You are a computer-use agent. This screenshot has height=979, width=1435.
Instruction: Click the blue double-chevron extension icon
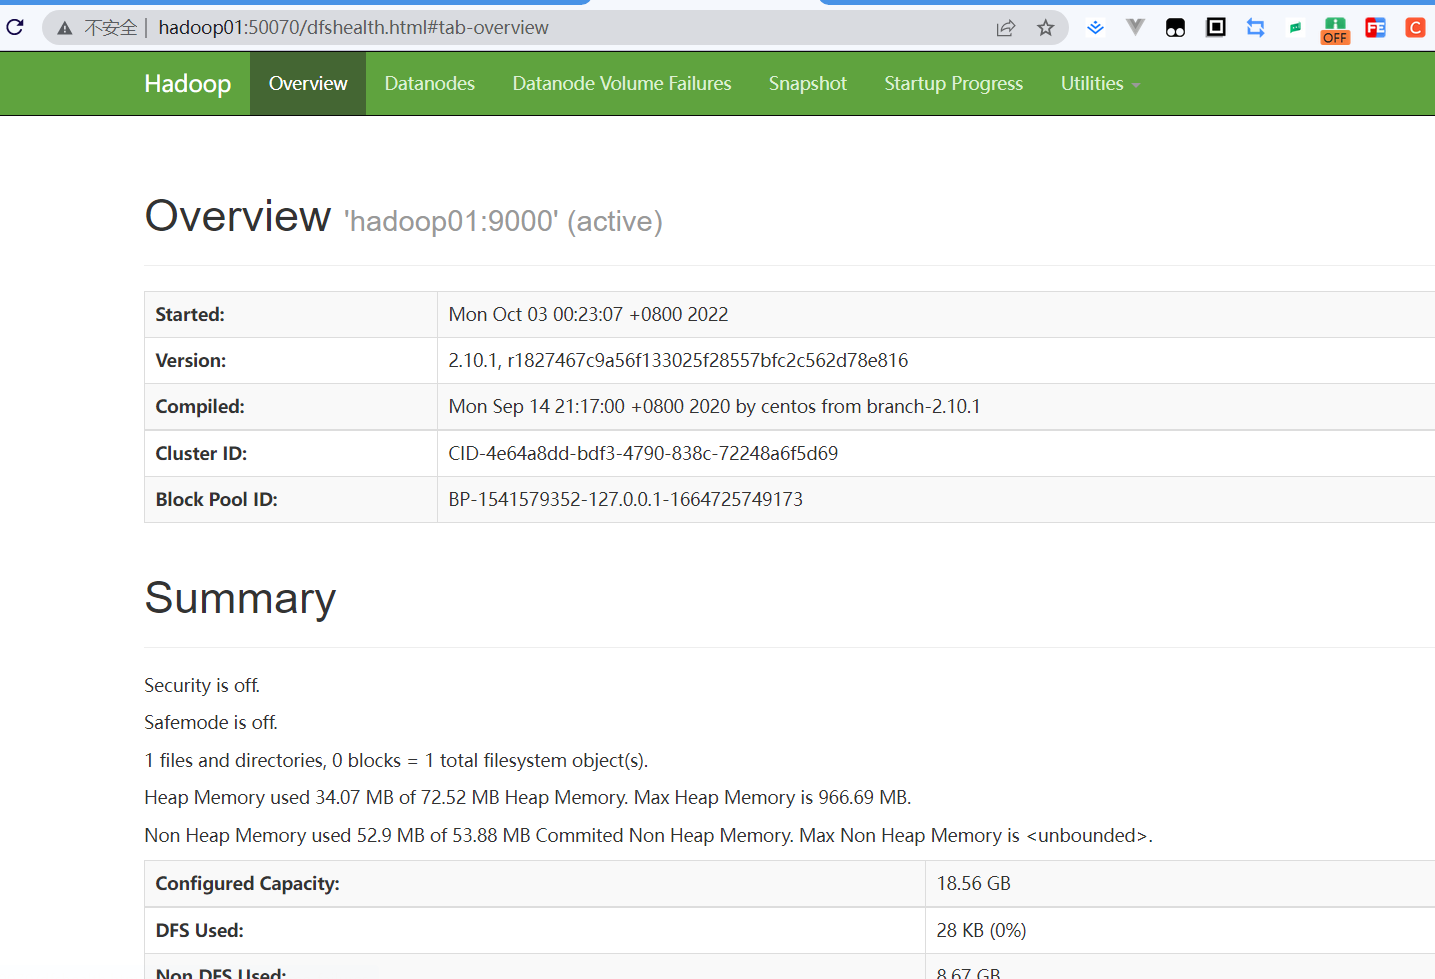[x=1095, y=28]
